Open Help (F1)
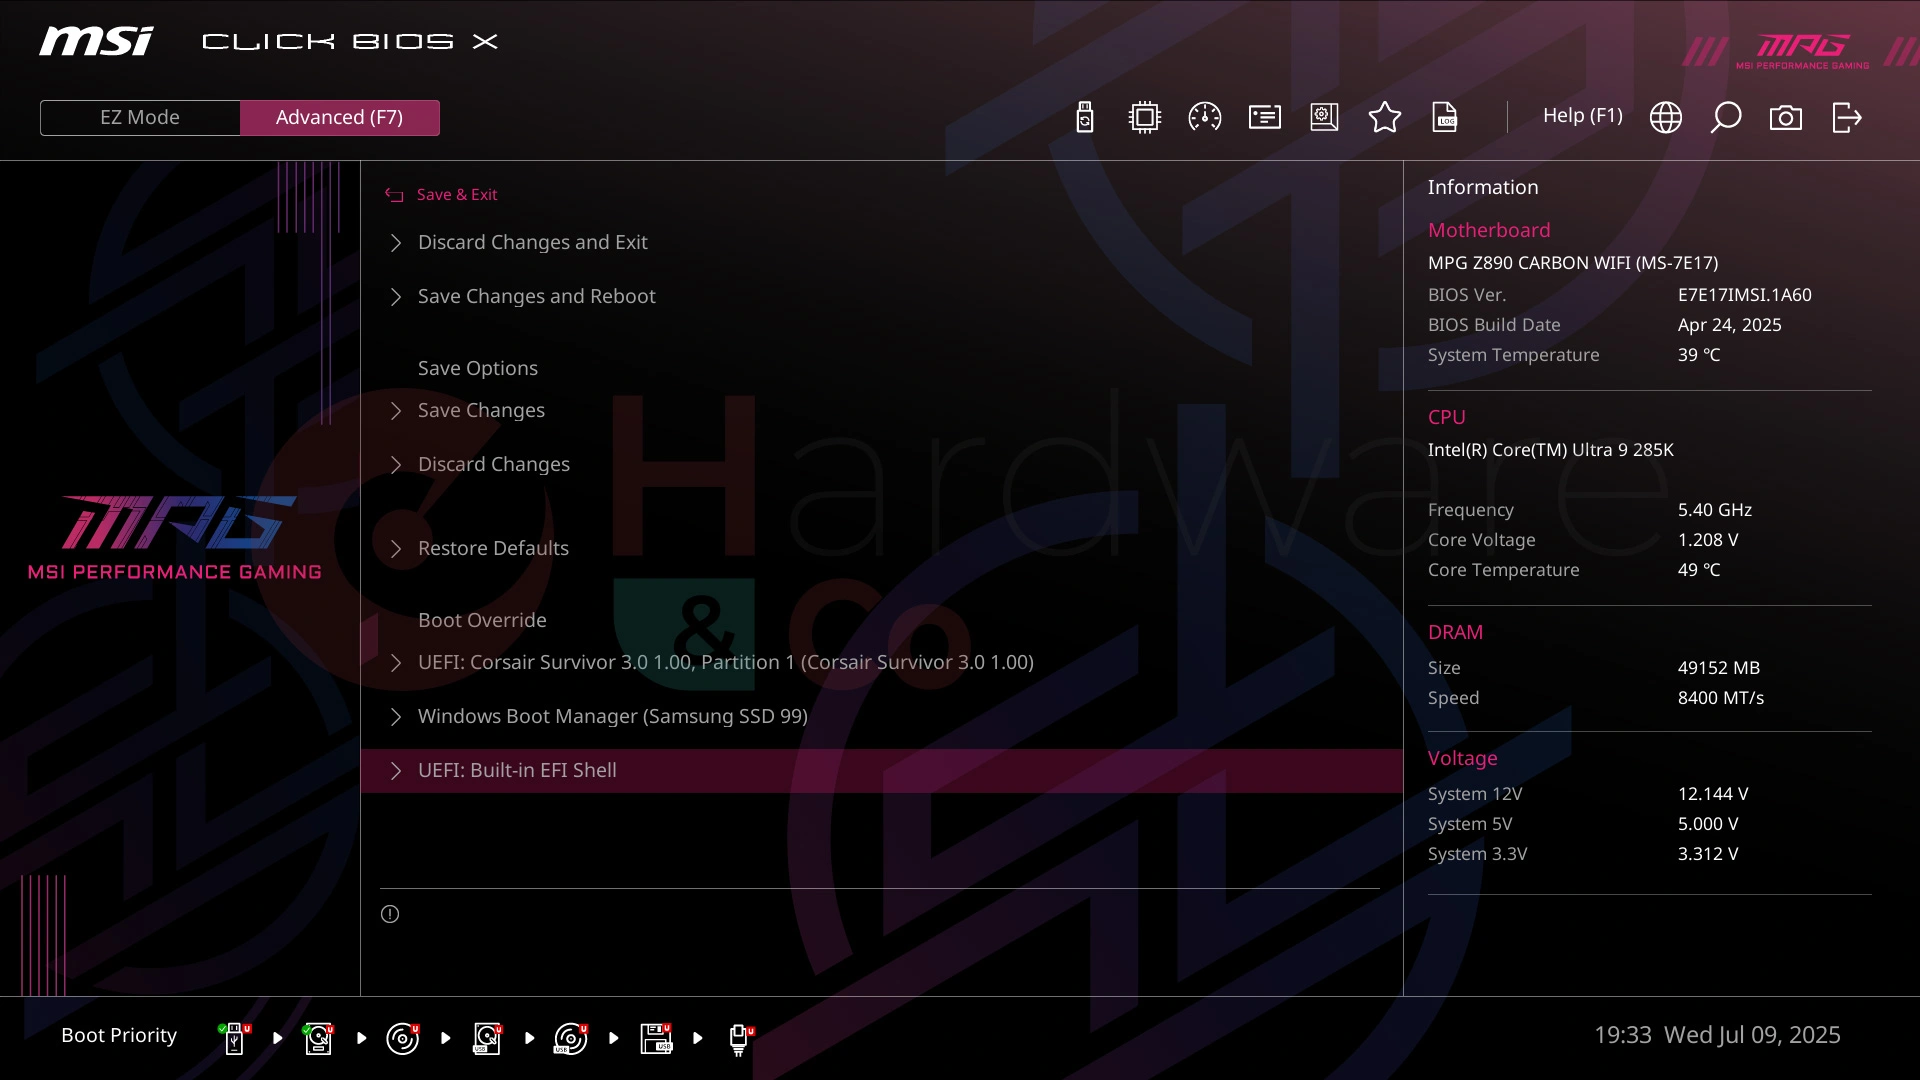Screen dimensions: 1920x1080 1582,115
